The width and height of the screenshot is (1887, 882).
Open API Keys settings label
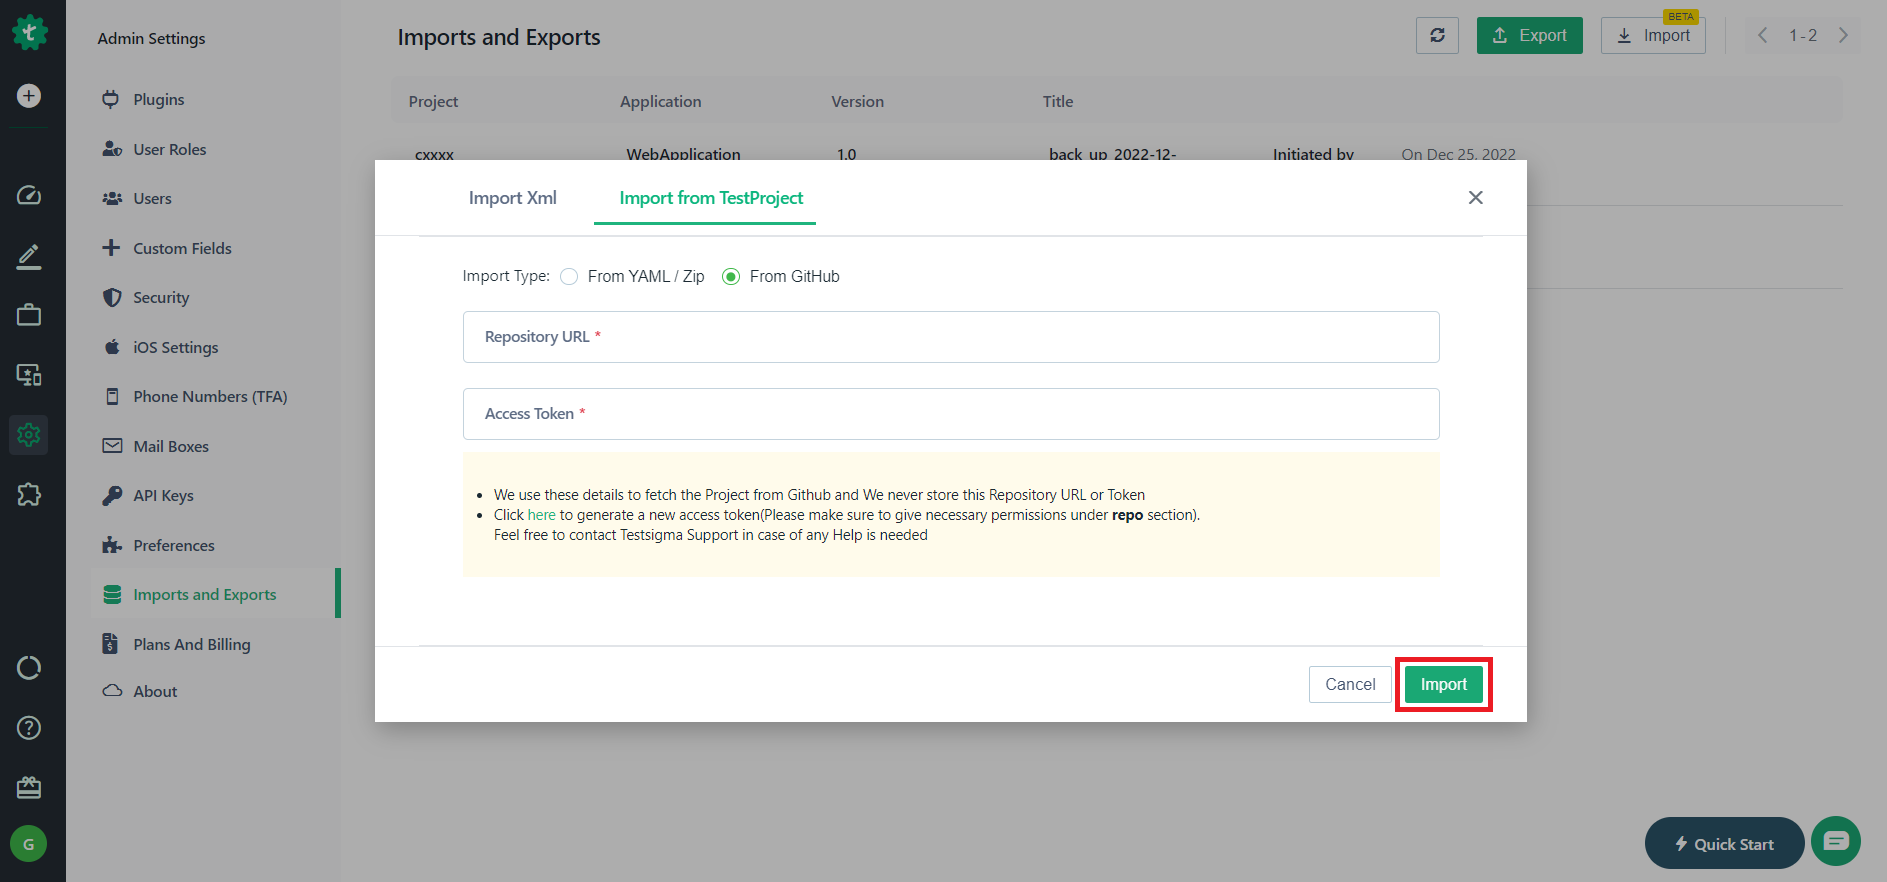tap(163, 495)
